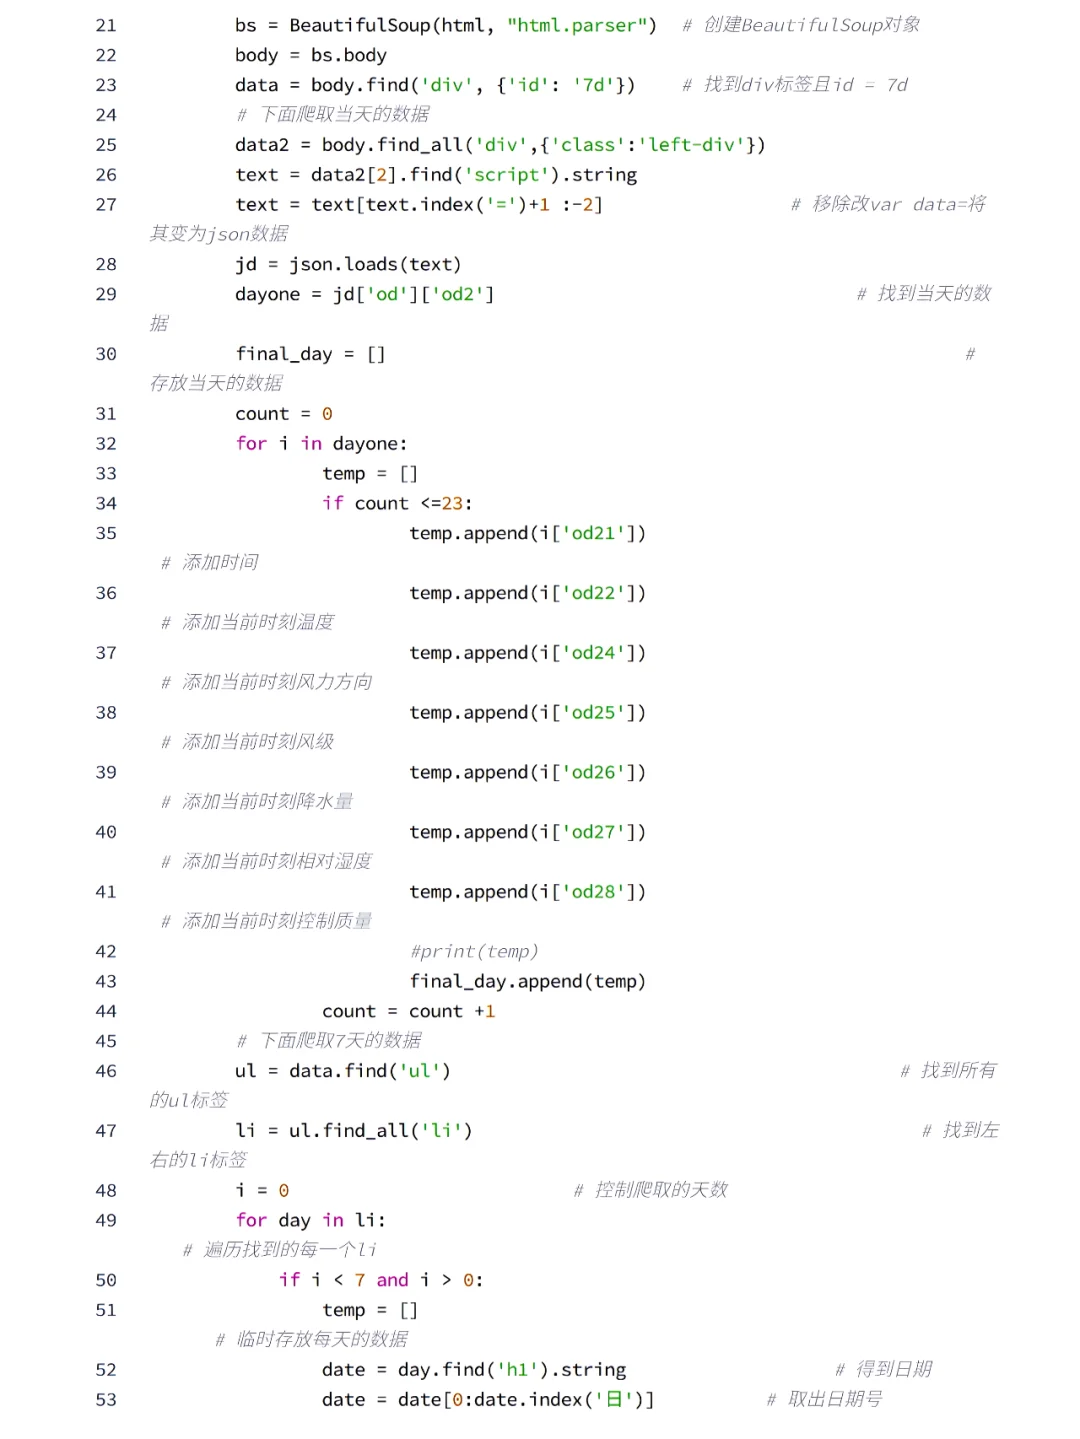
Task: Click line number 28
Action: pos(105,264)
